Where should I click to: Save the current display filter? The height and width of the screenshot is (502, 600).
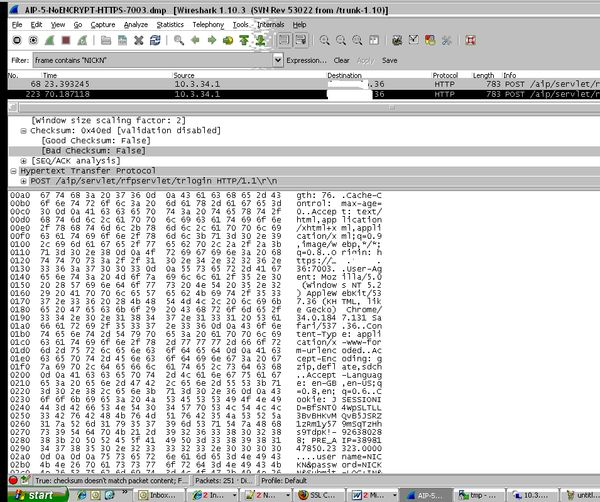[390, 60]
